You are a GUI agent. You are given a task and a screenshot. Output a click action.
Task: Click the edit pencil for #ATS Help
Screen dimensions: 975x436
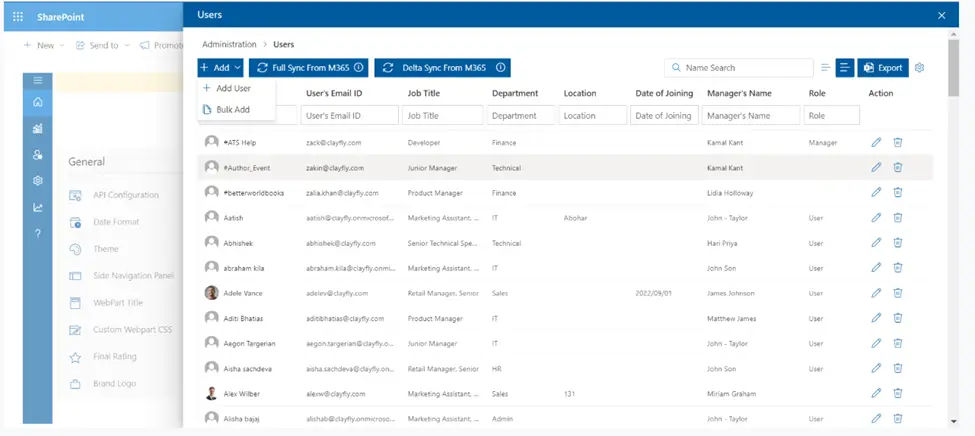(x=876, y=142)
